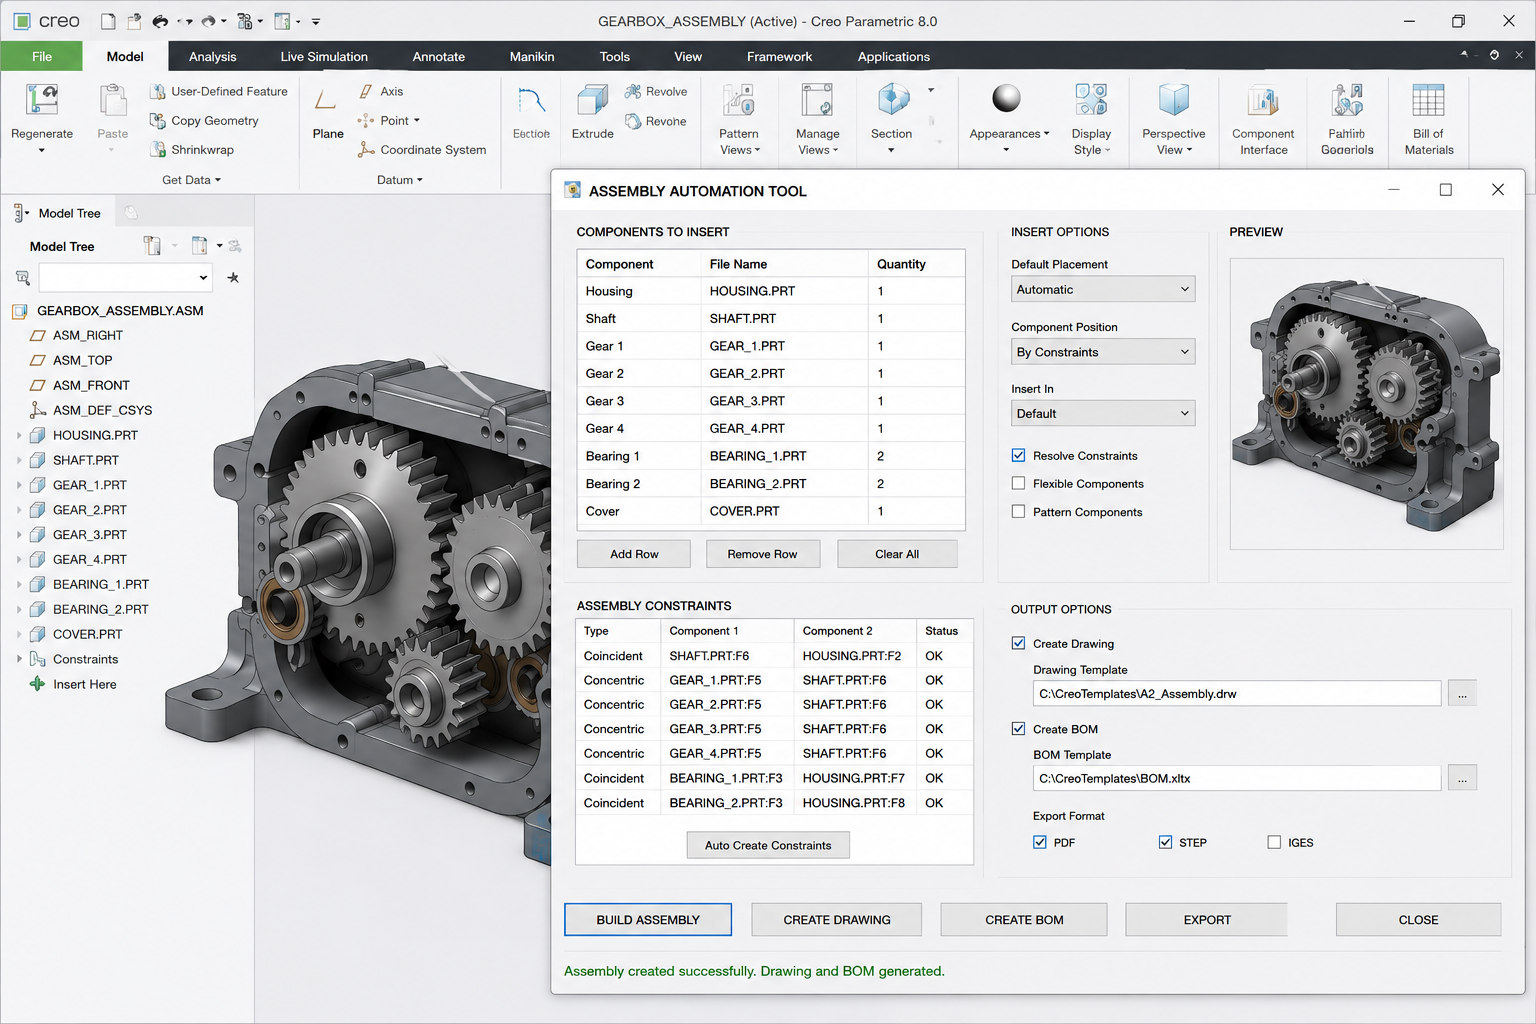Click the Add Row button
The height and width of the screenshot is (1024, 1536).
pos(634,554)
